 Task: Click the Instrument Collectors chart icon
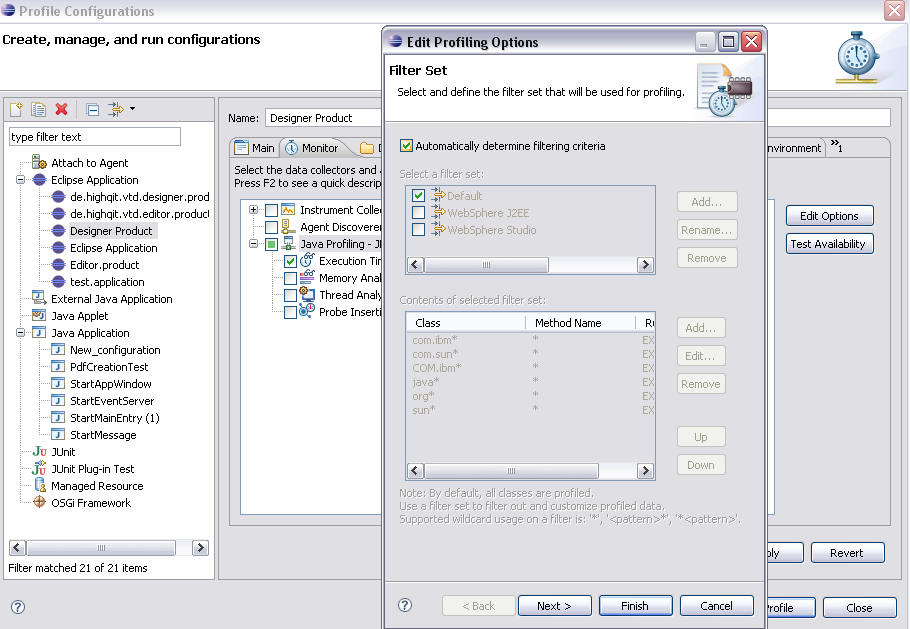pyautogui.click(x=288, y=209)
